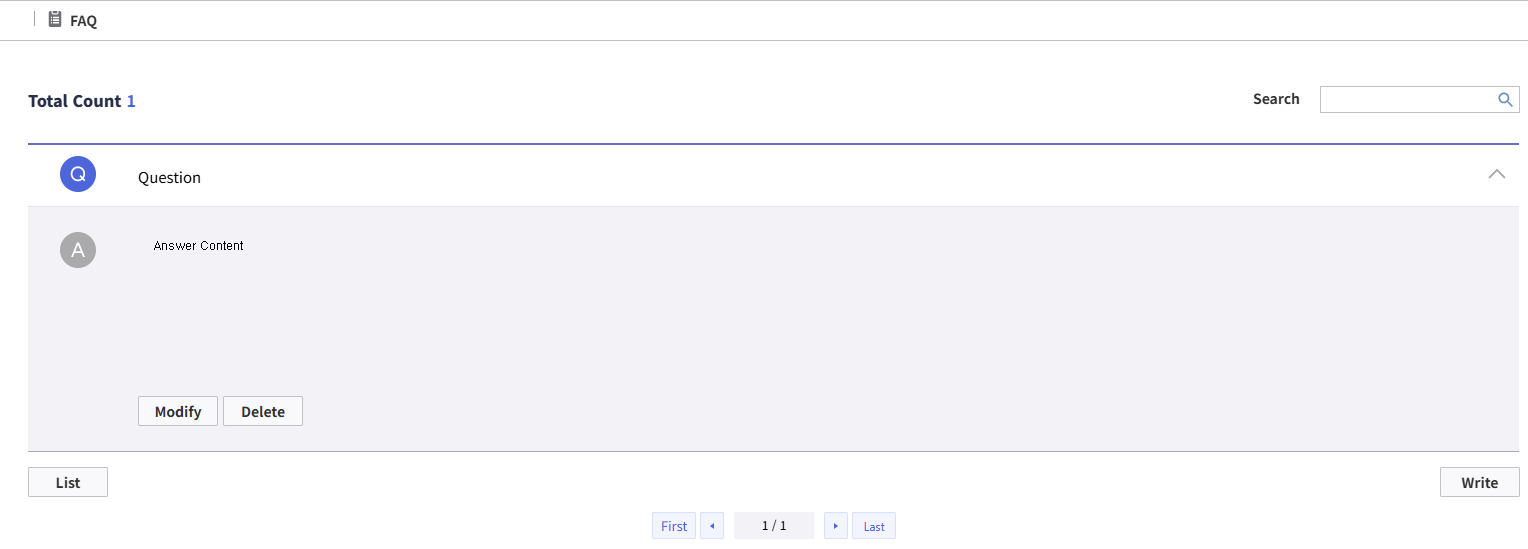Focus the Search text field
This screenshot has width=1528, height=549.
pos(1408,99)
